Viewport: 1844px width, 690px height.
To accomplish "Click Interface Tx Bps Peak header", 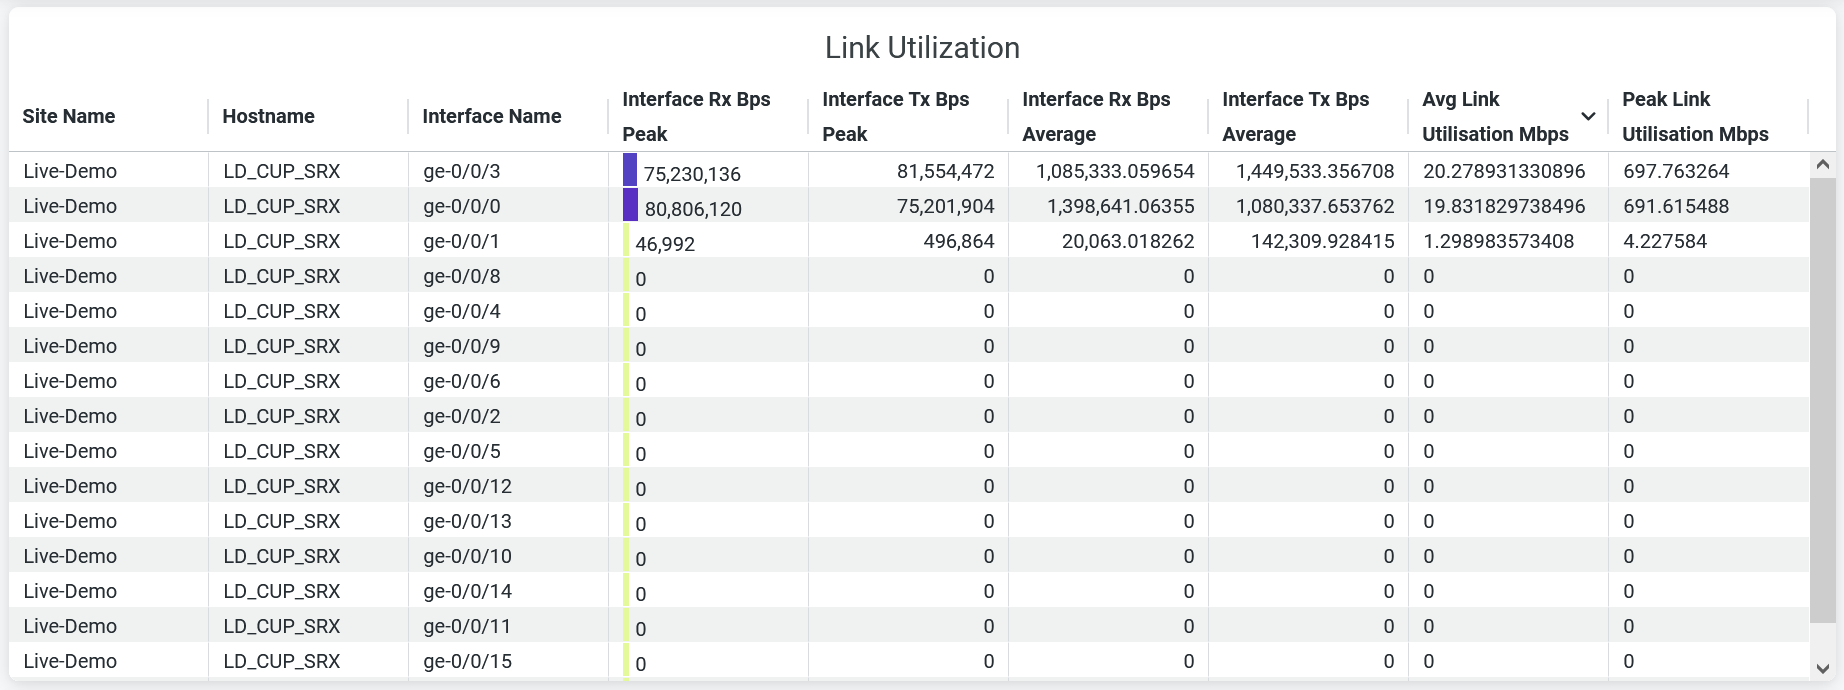I will (x=895, y=116).
